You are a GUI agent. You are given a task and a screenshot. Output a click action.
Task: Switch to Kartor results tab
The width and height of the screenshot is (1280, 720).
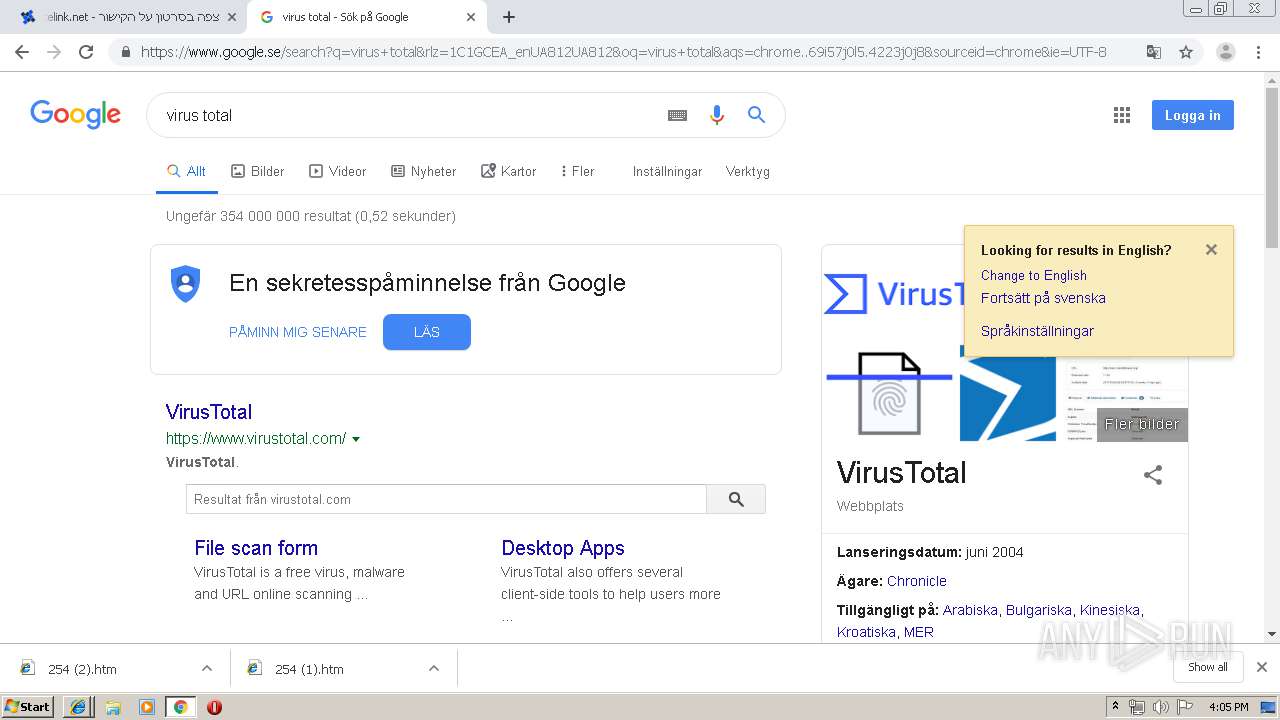[x=508, y=171]
